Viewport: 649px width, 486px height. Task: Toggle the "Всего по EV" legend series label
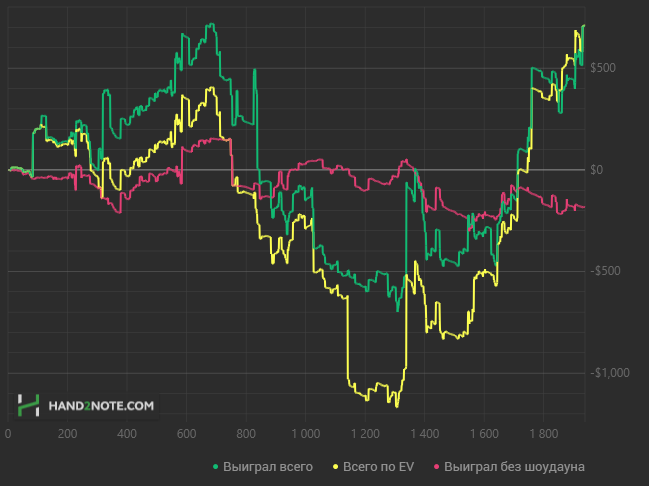(x=378, y=467)
